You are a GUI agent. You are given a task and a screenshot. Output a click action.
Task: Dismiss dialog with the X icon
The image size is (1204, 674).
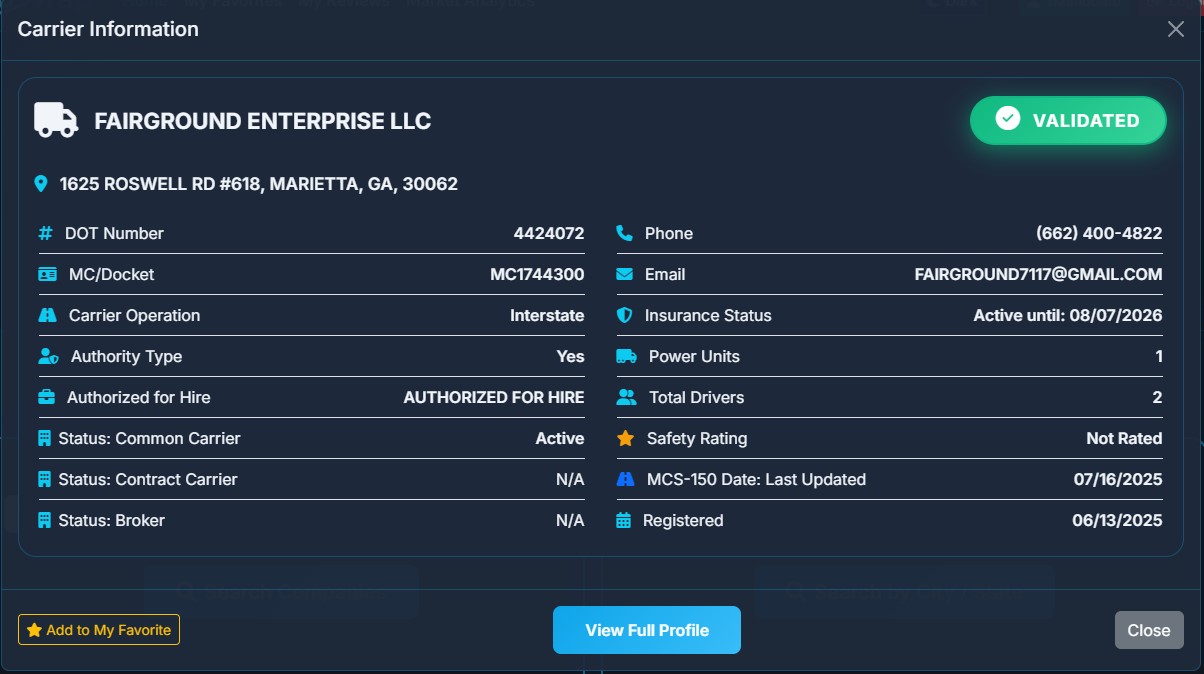1176,29
